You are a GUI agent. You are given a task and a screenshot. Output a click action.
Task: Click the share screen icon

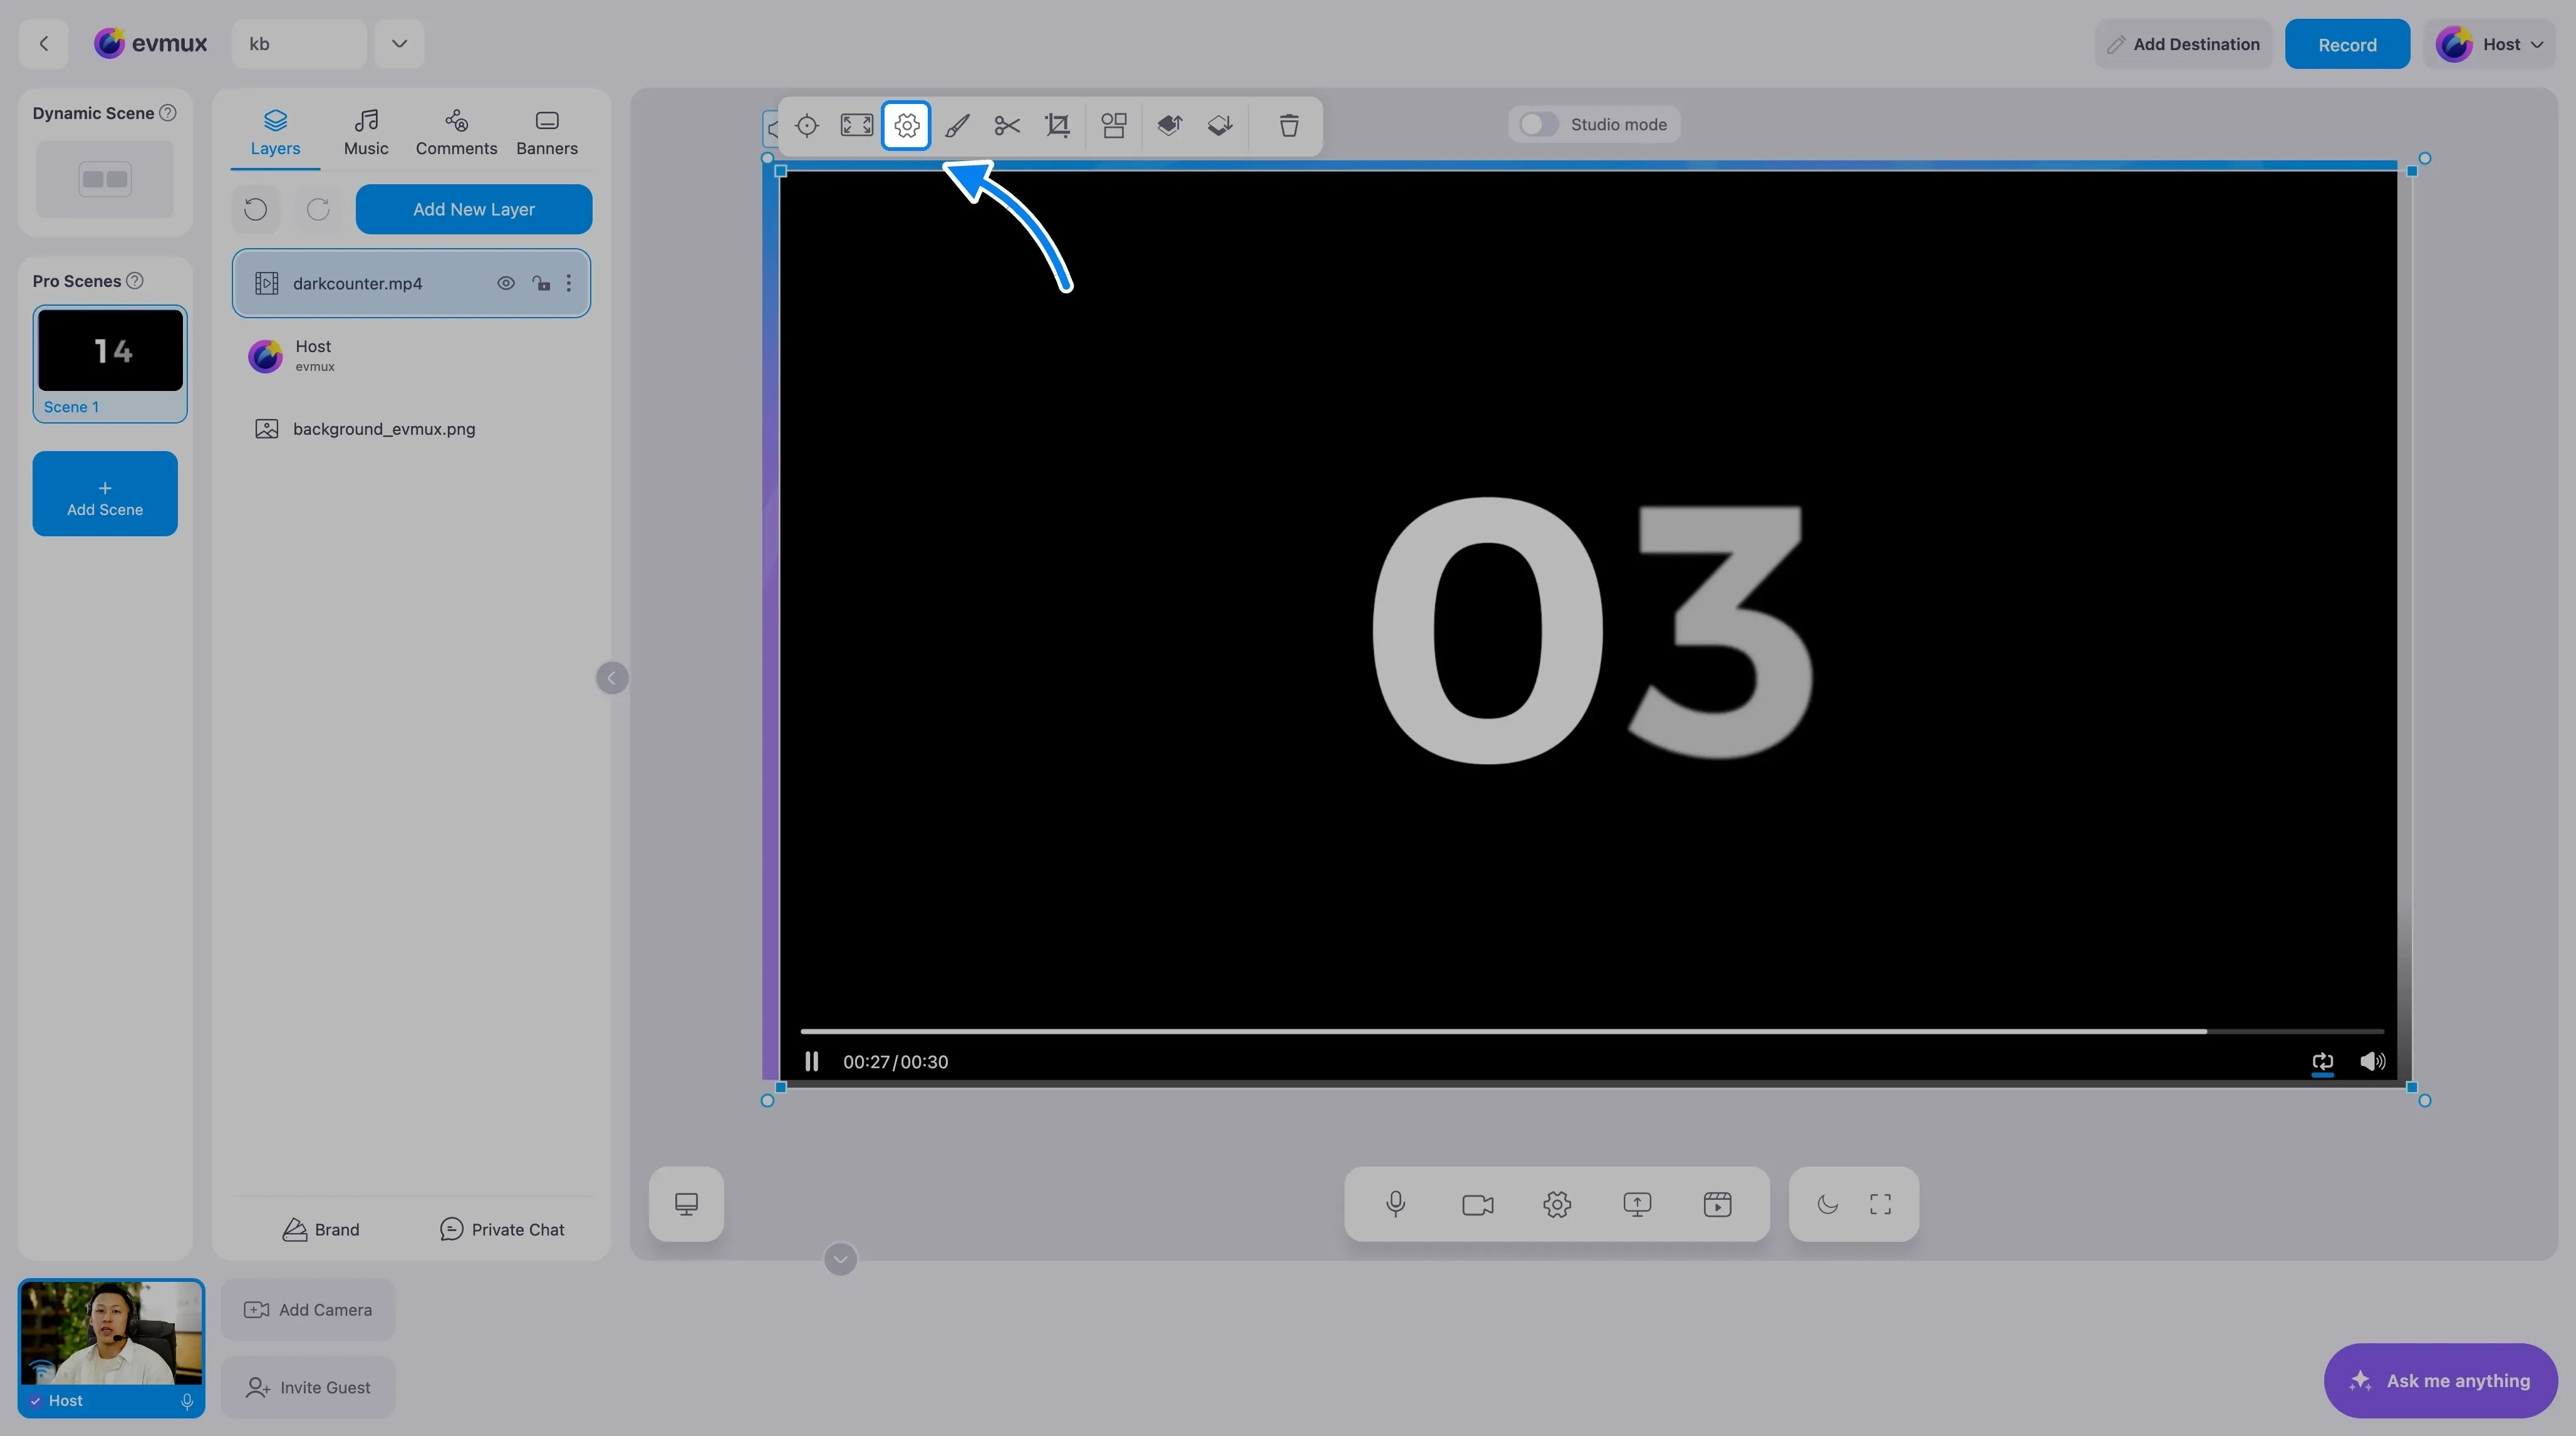tap(1637, 1204)
